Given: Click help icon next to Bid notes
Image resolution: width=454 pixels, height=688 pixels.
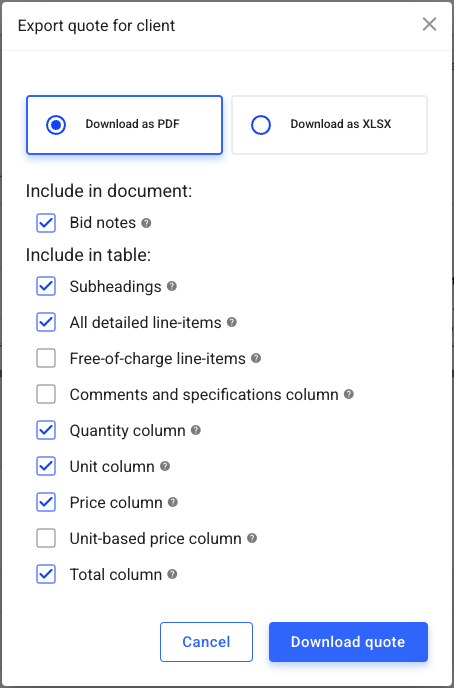Looking at the screenshot, I should pyautogui.click(x=146, y=223).
